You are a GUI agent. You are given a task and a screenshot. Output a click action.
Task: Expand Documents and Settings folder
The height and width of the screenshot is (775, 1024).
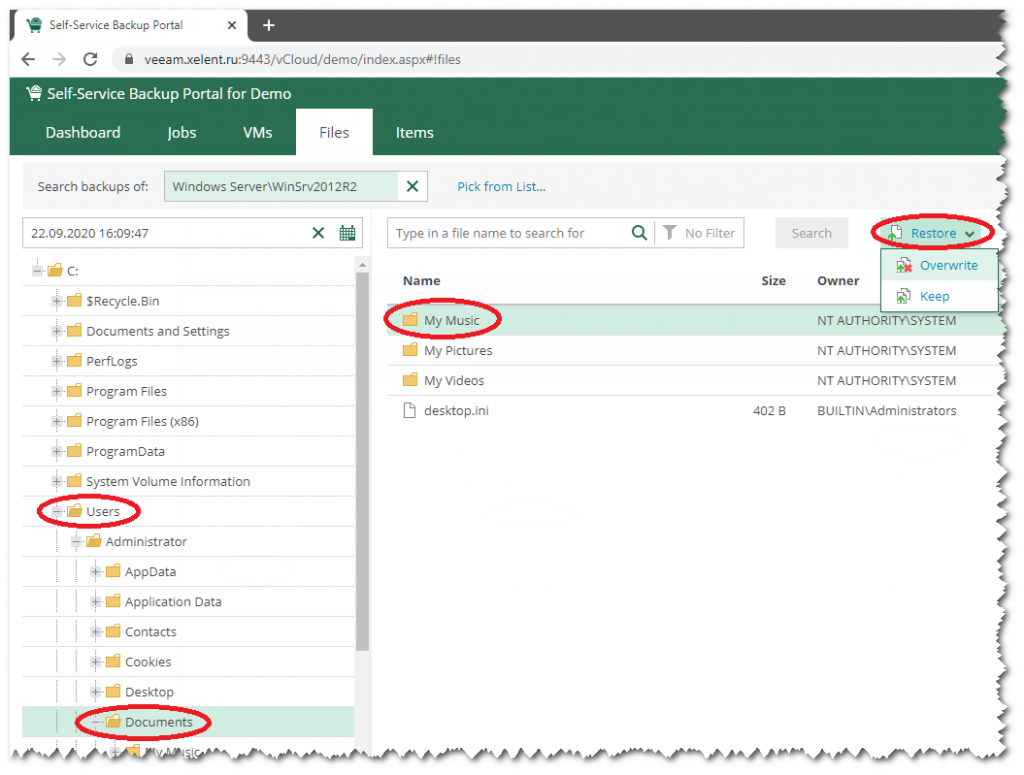click(57, 331)
